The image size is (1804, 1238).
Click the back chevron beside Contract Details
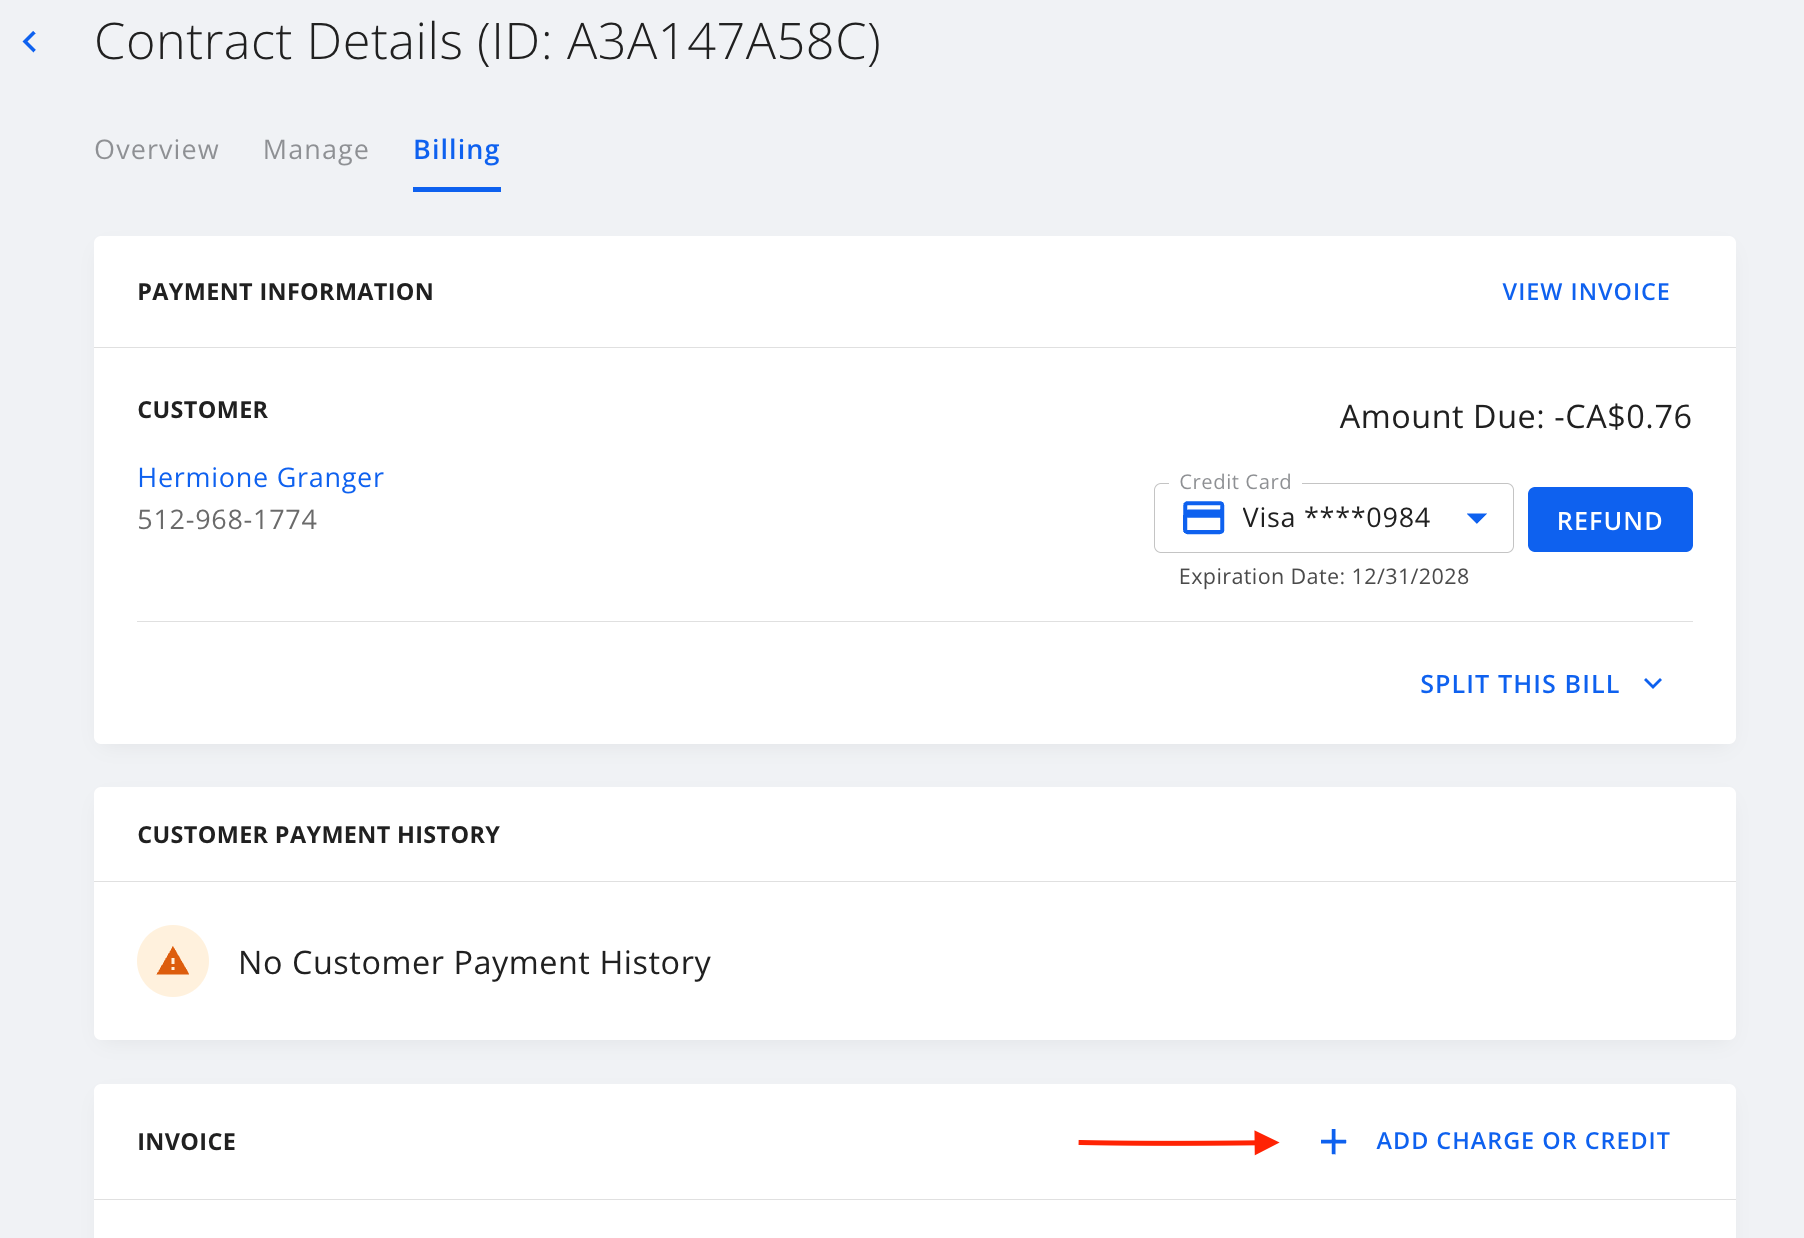30,42
